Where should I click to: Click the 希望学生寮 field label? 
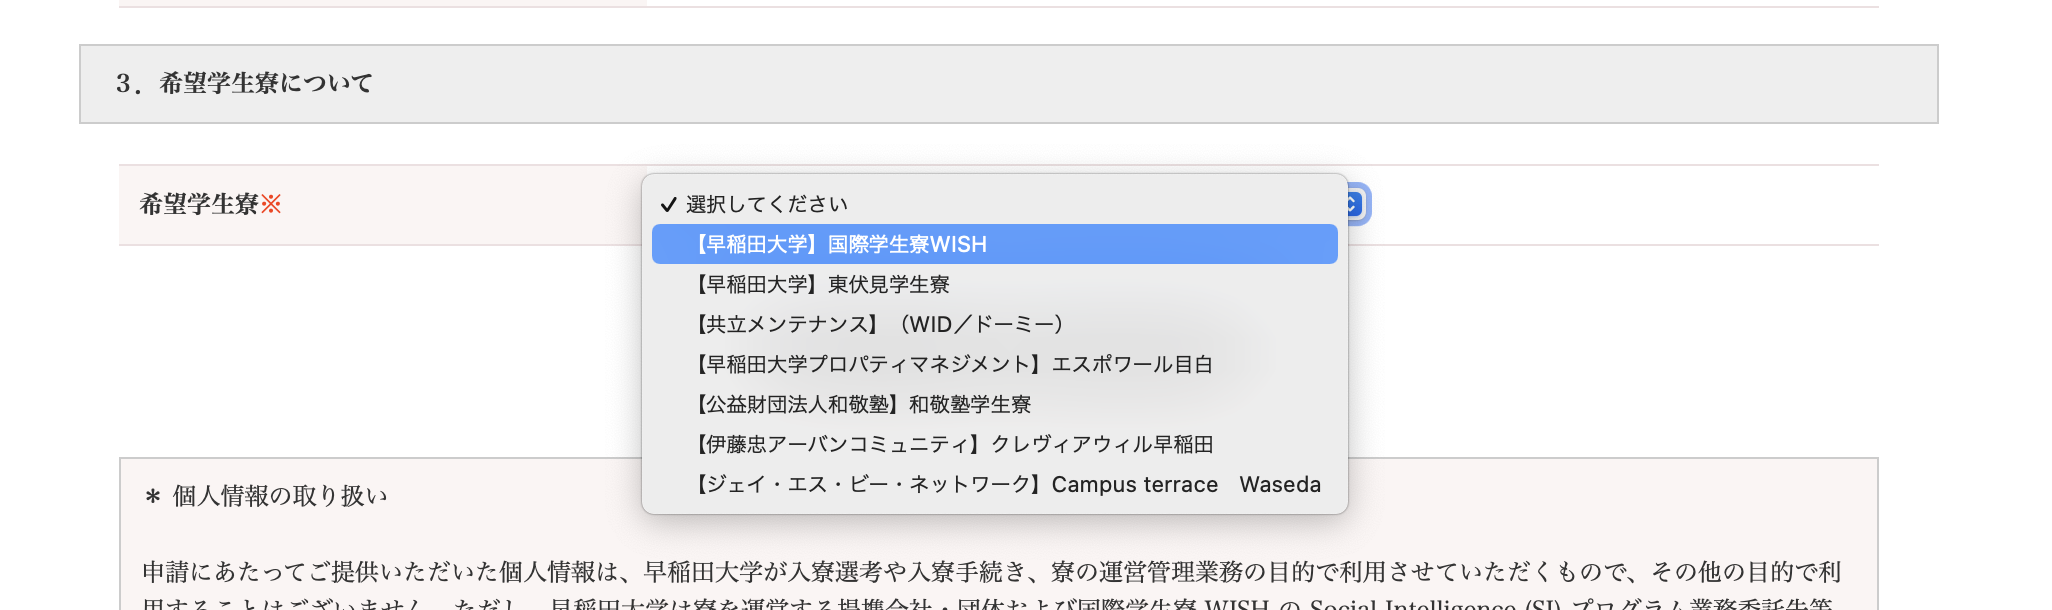click(199, 204)
